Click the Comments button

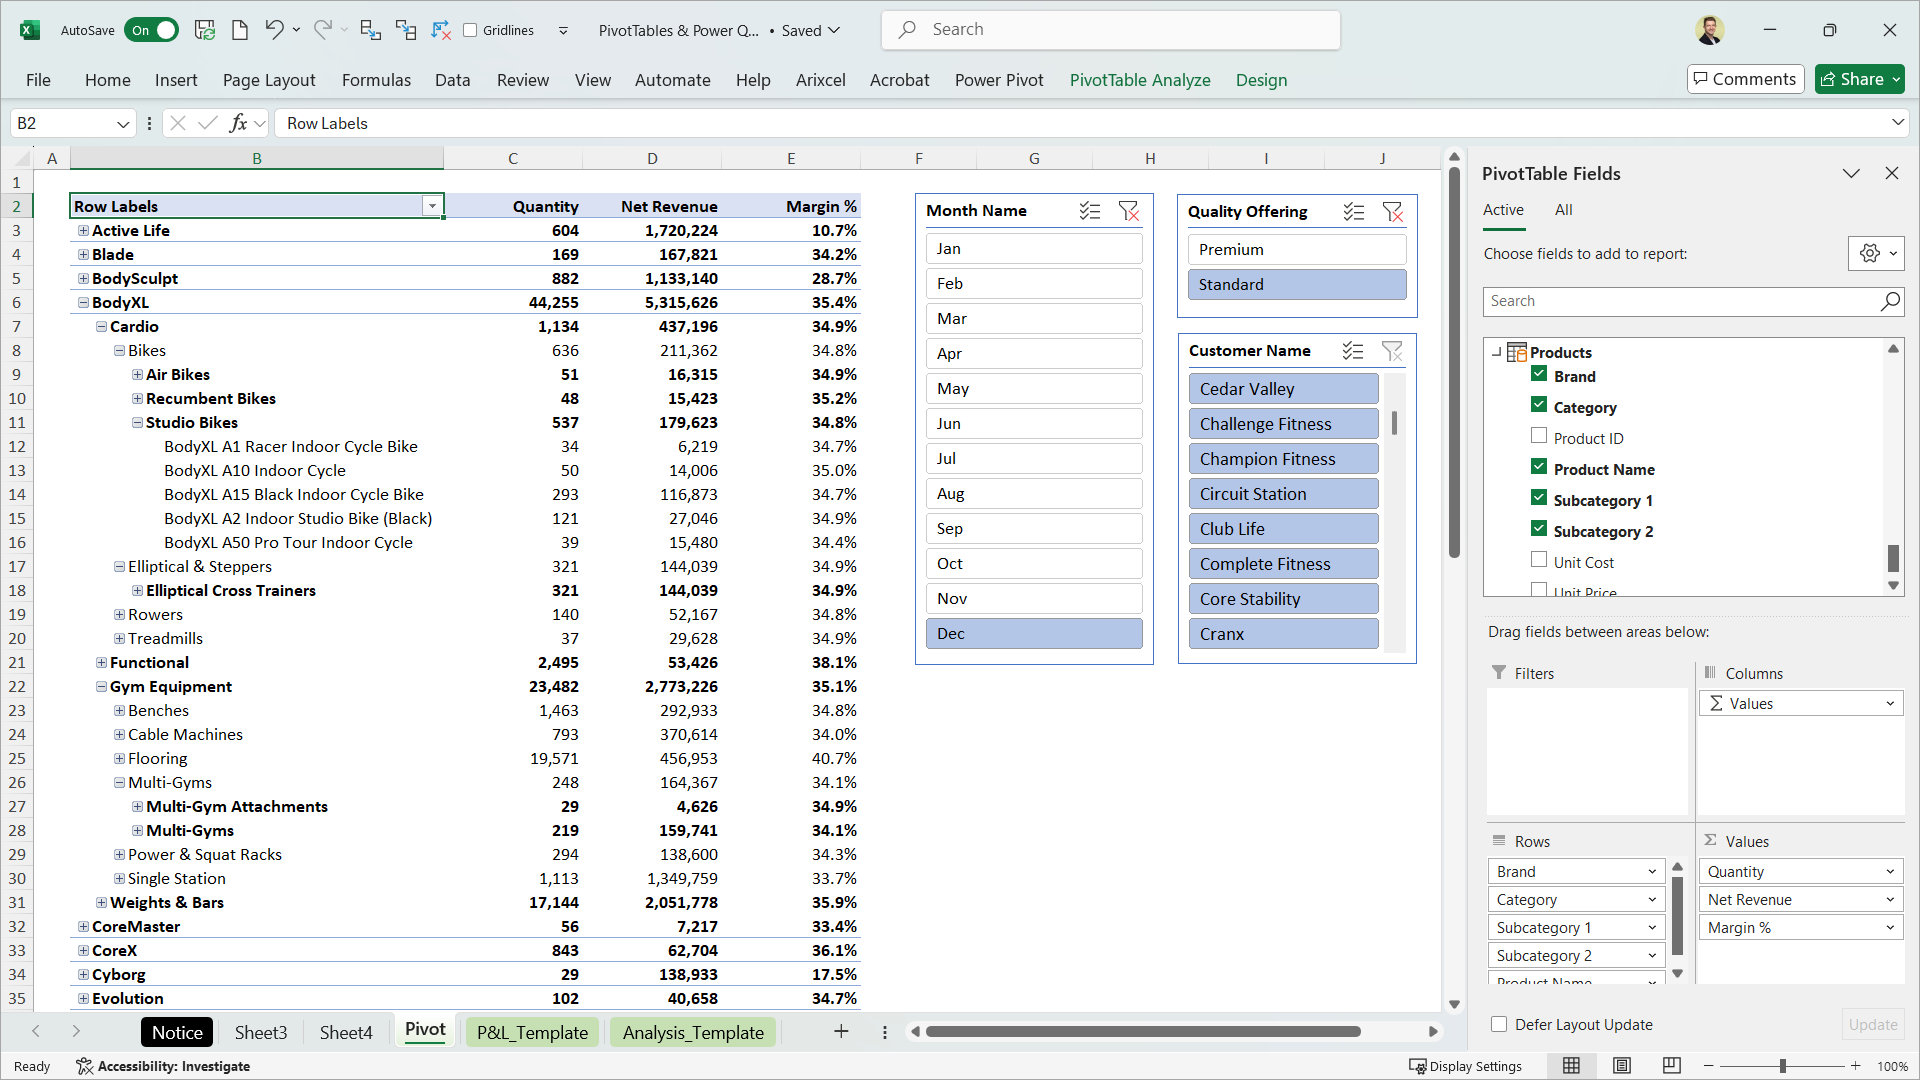click(1745, 79)
